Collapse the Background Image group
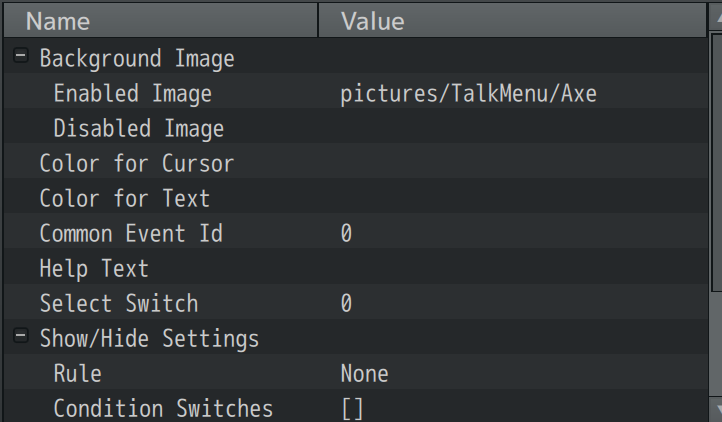The height and width of the screenshot is (422, 722). click(21, 58)
